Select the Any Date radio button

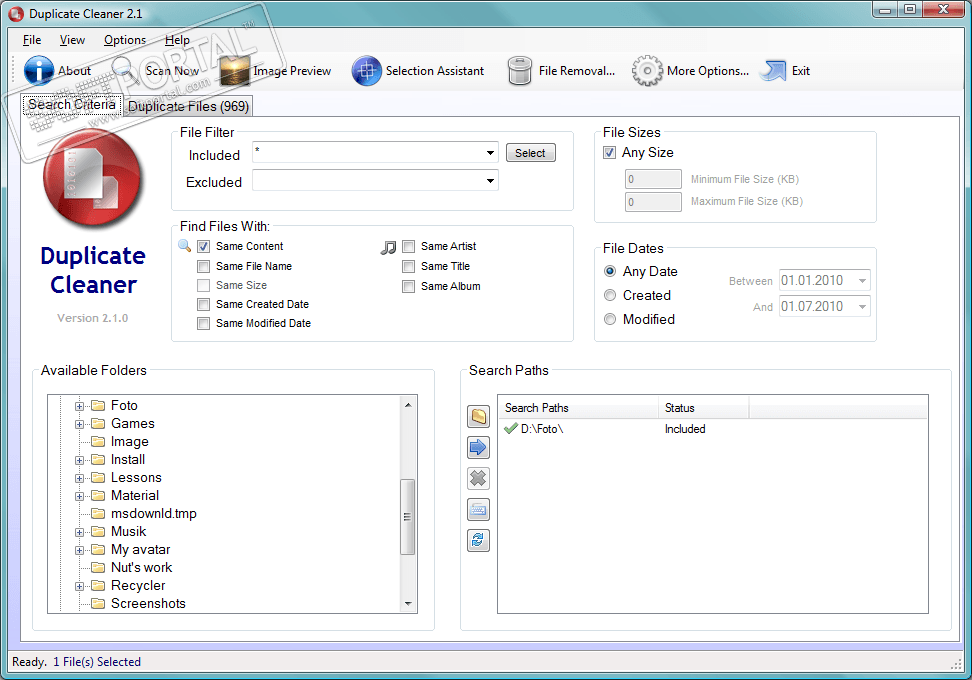click(x=610, y=271)
